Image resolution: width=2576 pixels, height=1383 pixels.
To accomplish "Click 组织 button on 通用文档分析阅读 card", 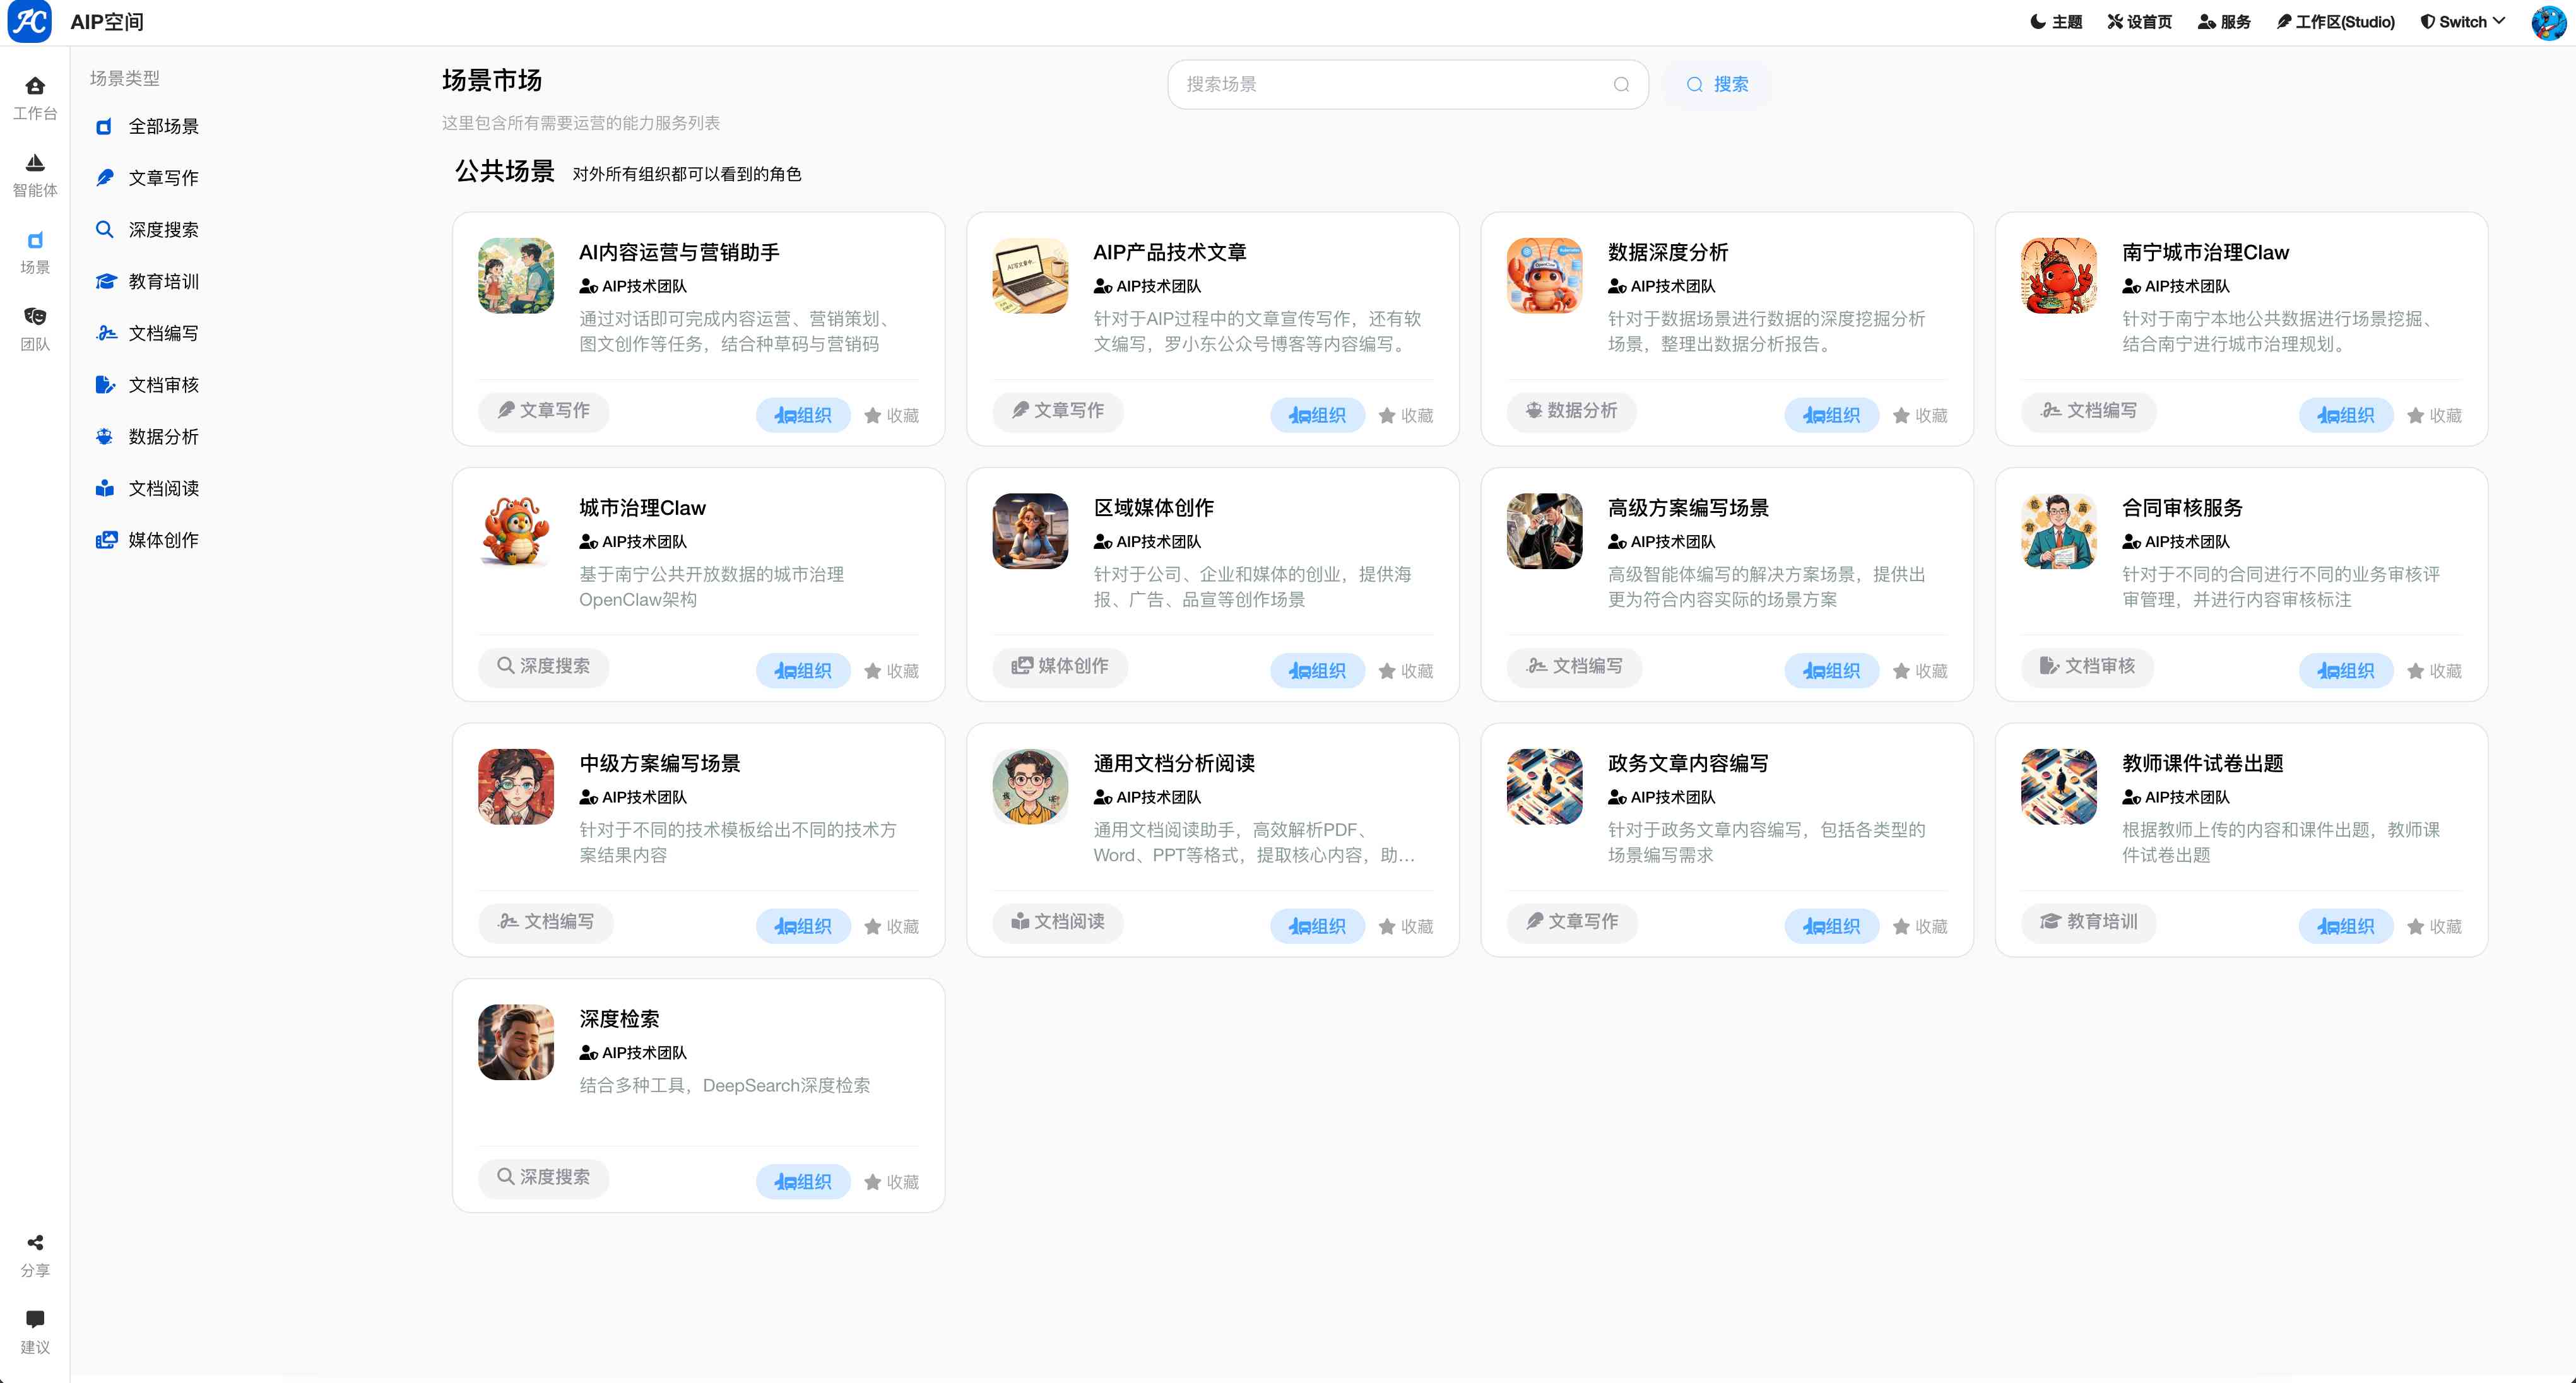I will (1317, 926).
